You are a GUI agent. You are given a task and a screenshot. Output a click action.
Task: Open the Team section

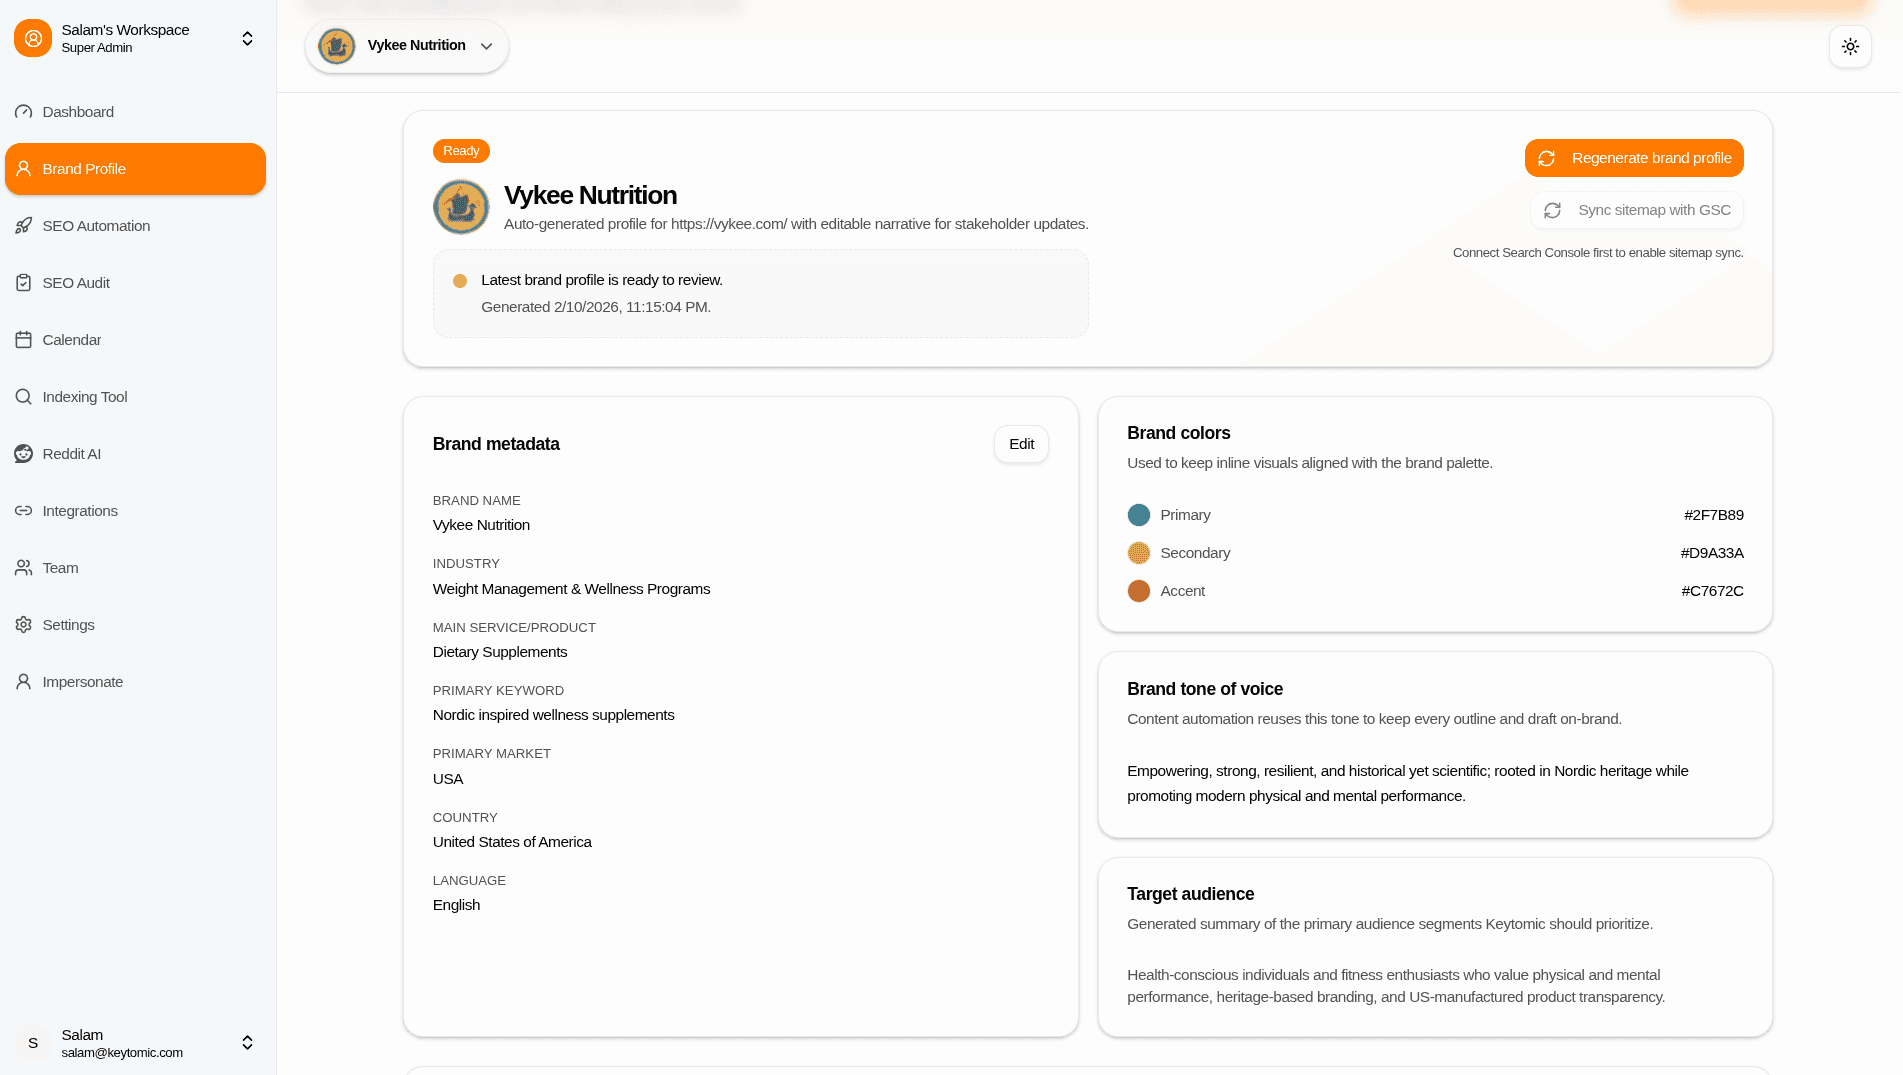pyautogui.click(x=60, y=567)
